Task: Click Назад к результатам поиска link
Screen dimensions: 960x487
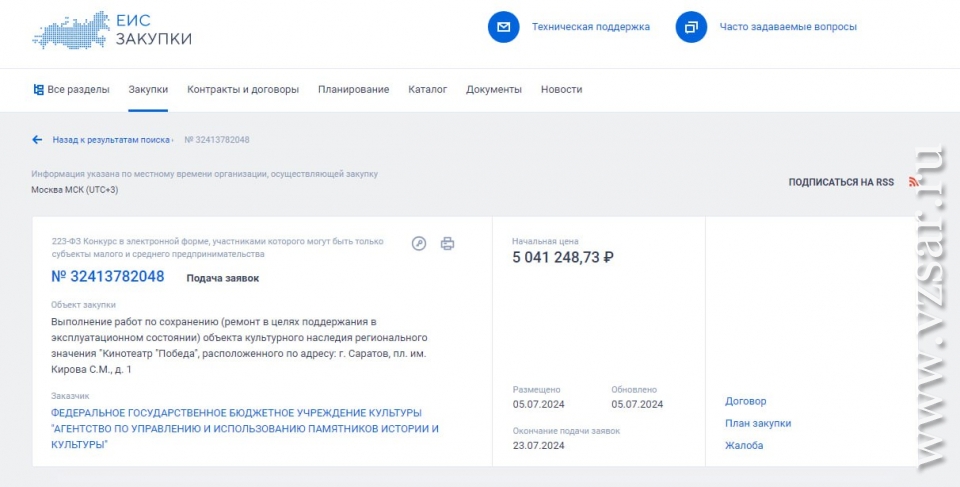Action: point(111,140)
